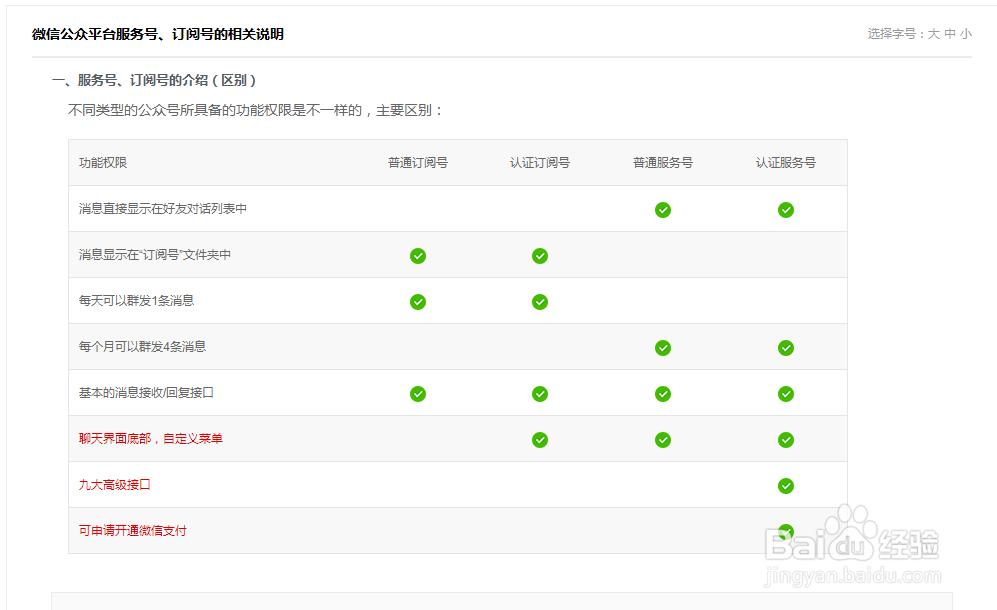Click 认证订阅号 checkmark in 订阅号文件夹 row

(x=540, y=256)
